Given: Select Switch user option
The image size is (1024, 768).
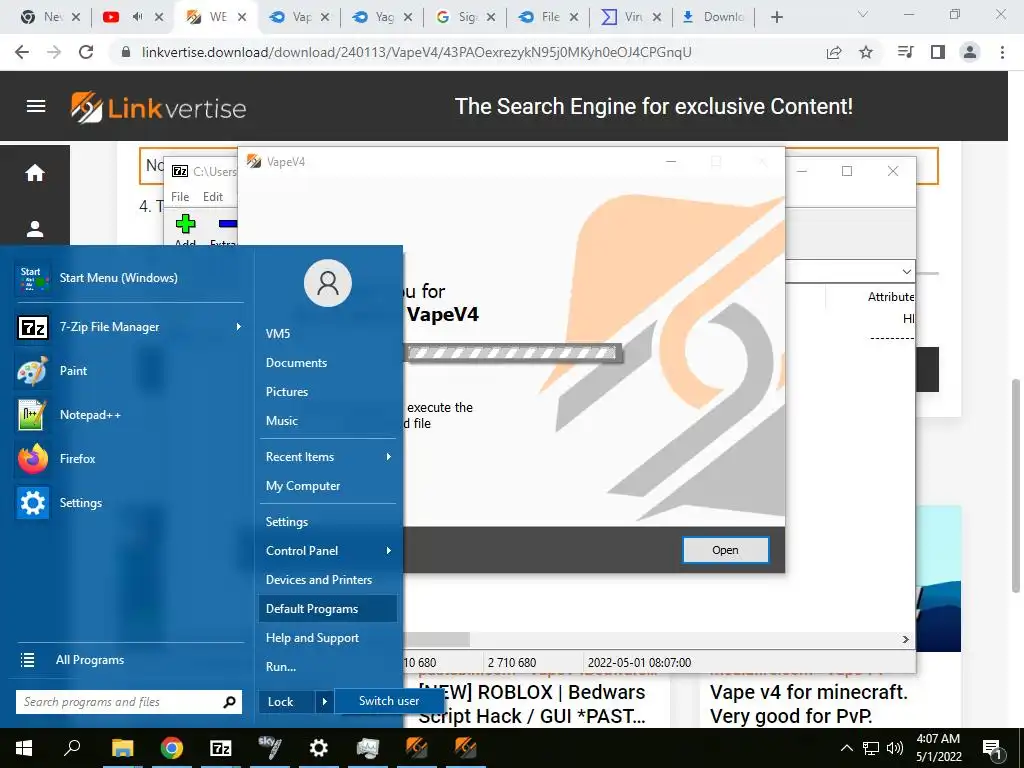Looking at the screenshot, I should click(389, 701).
